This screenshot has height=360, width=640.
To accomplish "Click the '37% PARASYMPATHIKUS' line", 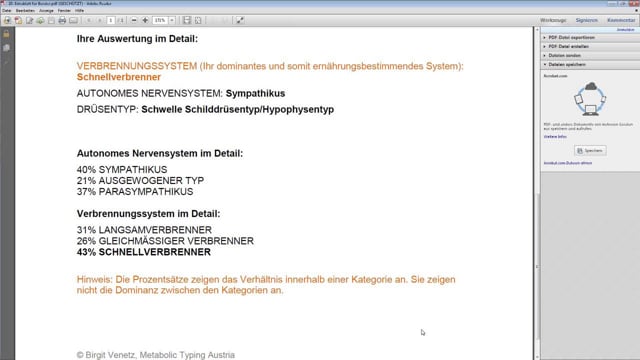I will 135,191.
